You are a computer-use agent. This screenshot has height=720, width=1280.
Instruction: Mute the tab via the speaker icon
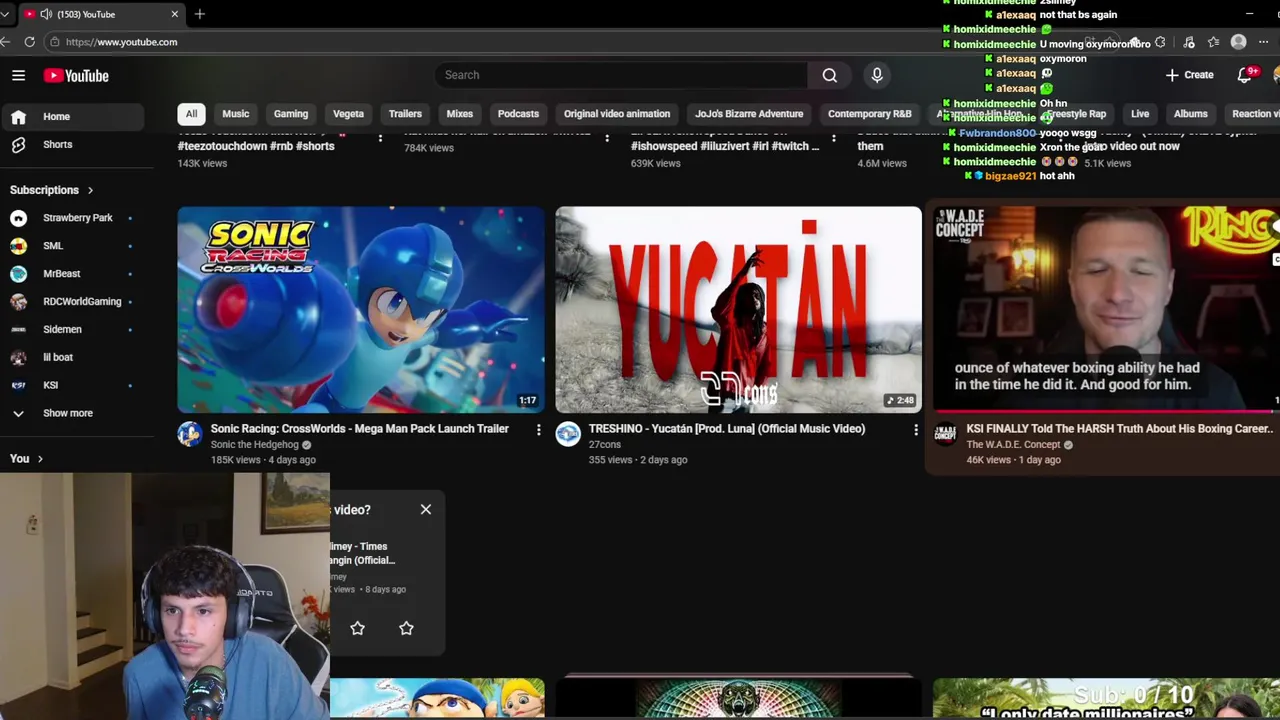click(x=46, y=14)
